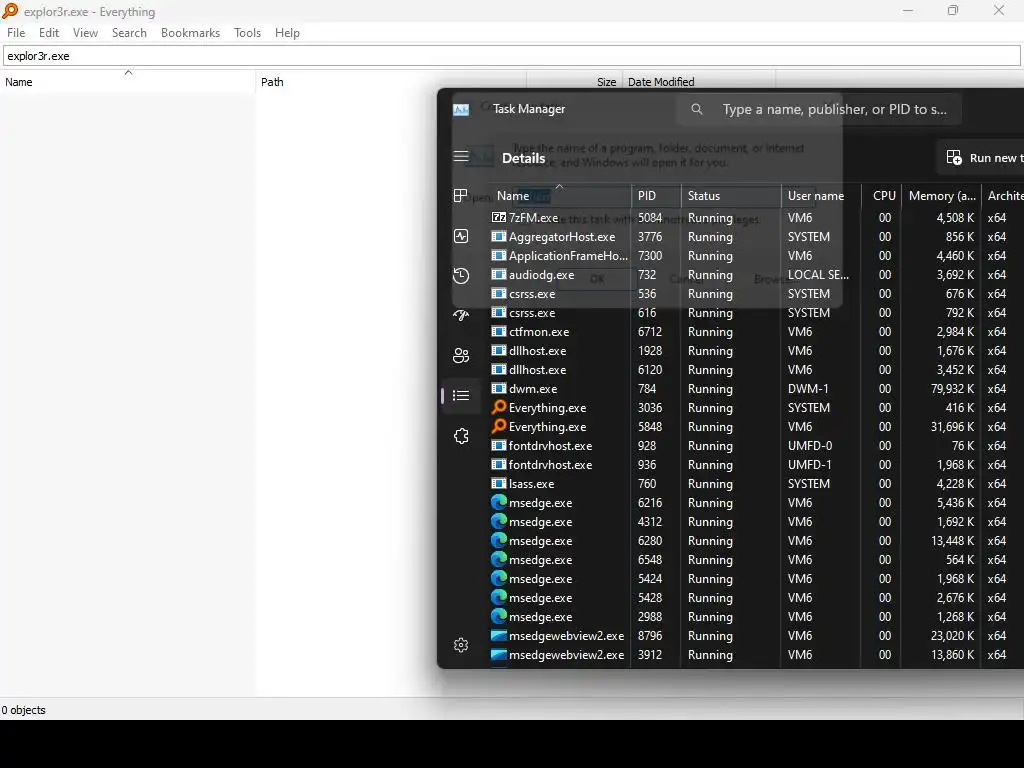This screenshot has width=1024, height=768.
Task: Click the 0 objects status bar text
Action: click(x=24, y=710)
